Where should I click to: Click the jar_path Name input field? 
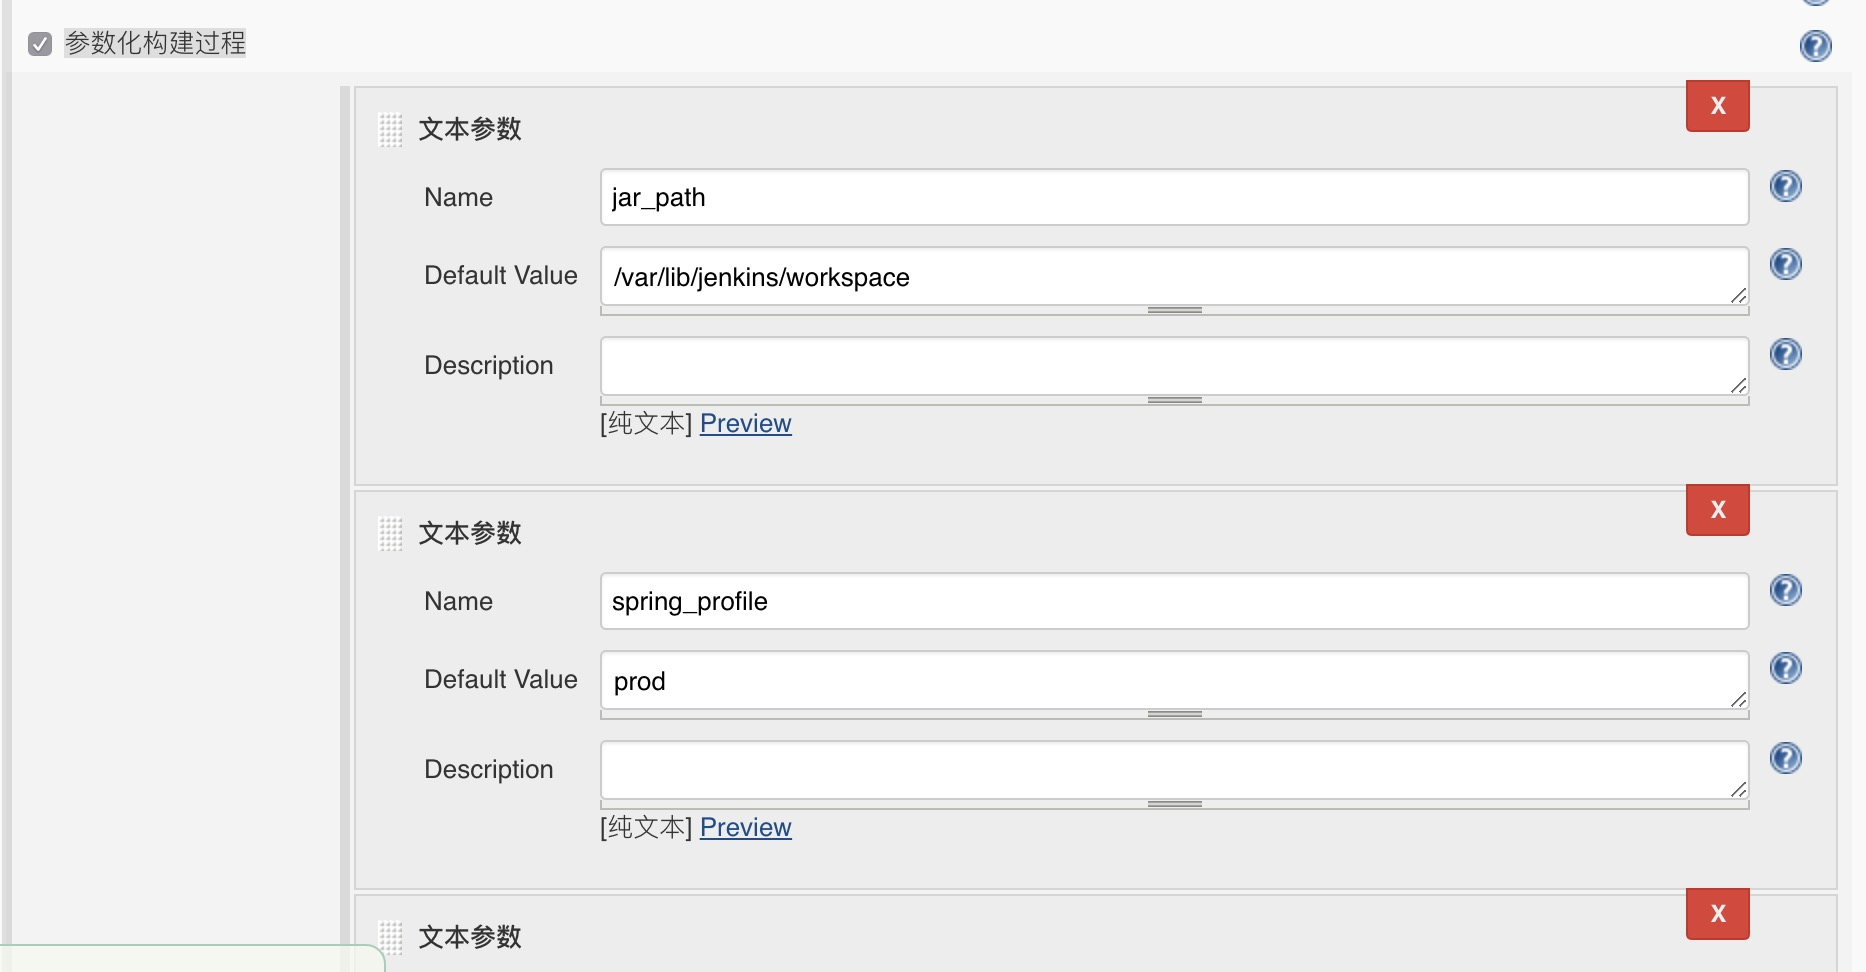point(1174,198)
